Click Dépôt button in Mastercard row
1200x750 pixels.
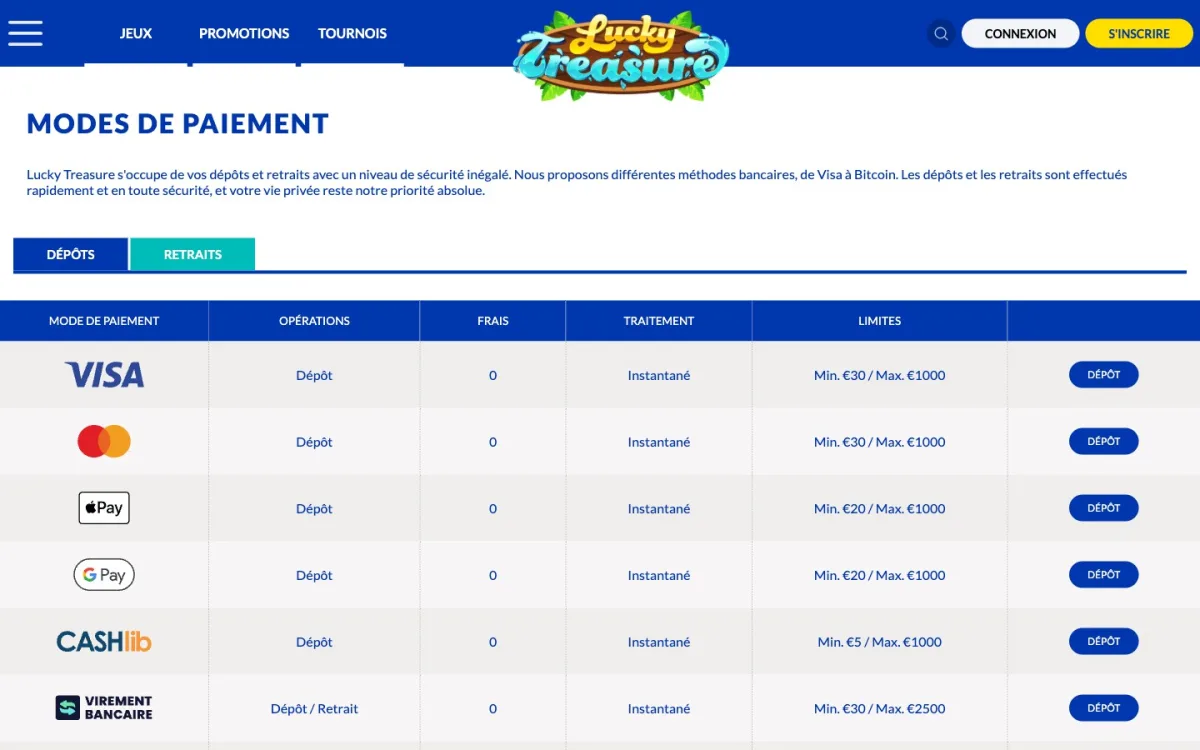click(x=1104, y=441)
